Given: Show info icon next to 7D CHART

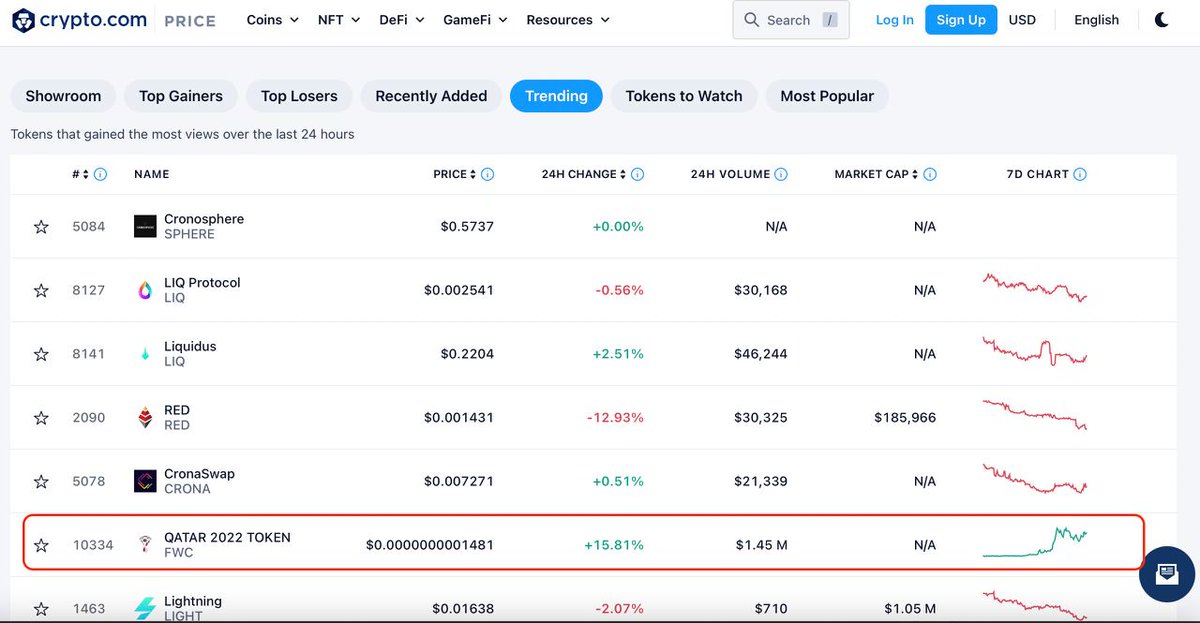Looking at the screenshot, I should [x=1080, y=174].
